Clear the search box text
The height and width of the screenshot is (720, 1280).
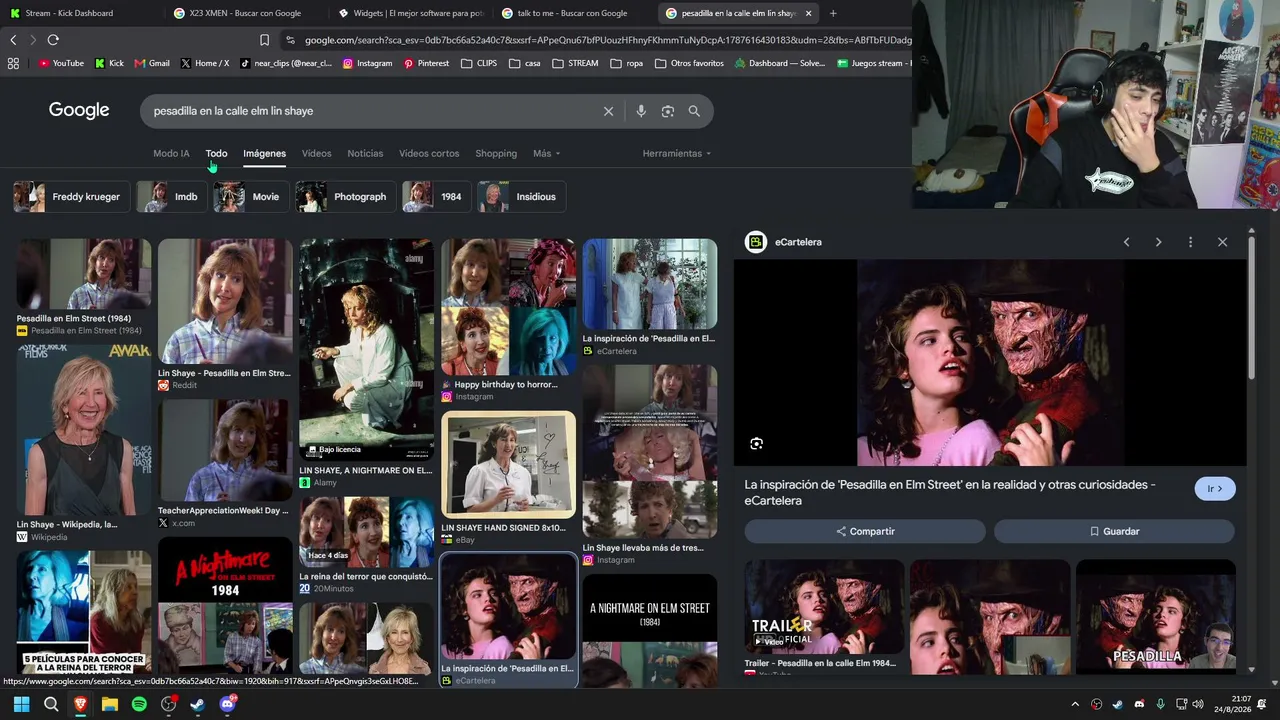point(608,111)
